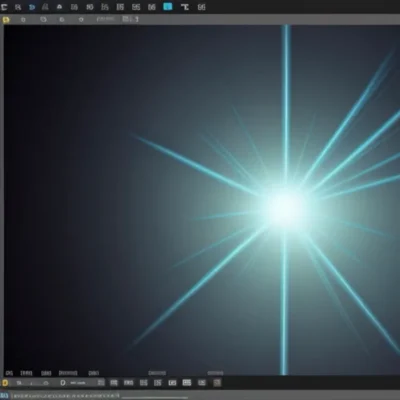This screenshot has height=400, width=400.
Task: Click the blue icon in the status bar
Action: (x=5, y=396)
